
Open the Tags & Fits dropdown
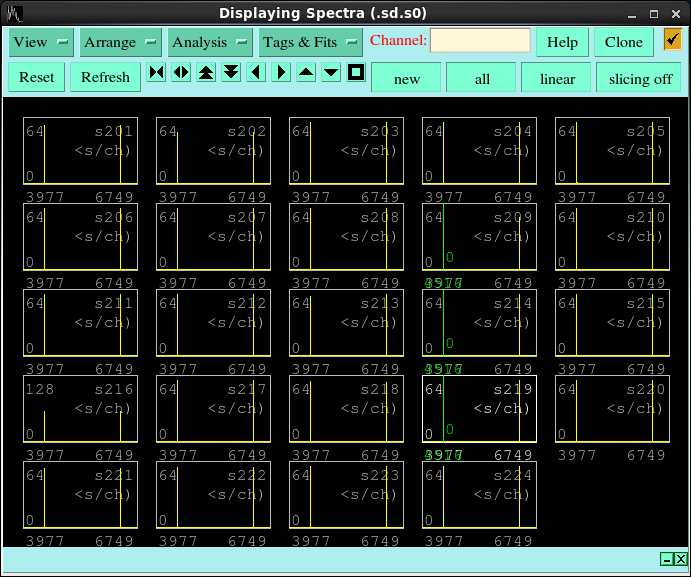click(310, 42)
